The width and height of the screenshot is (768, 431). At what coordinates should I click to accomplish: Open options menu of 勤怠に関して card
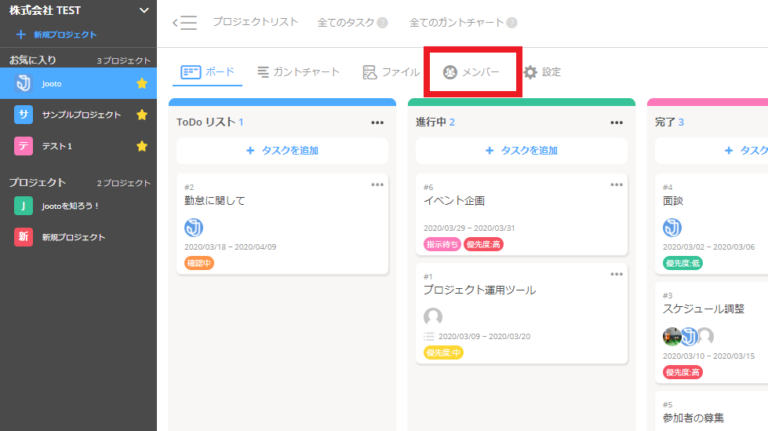[377, 185]
